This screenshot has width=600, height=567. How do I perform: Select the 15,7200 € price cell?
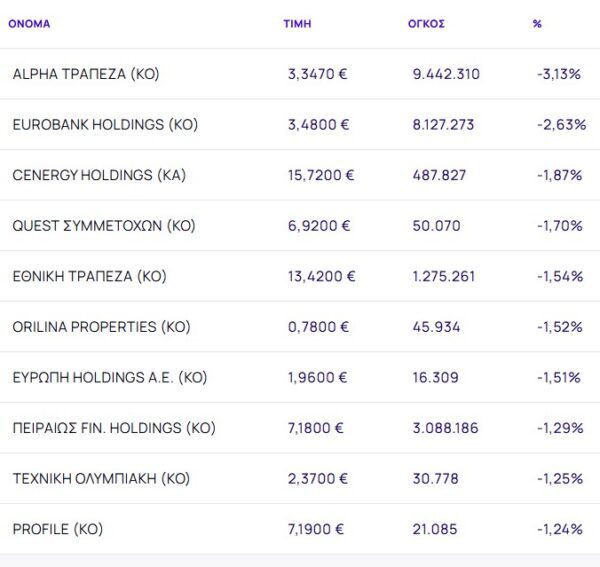click(321, 175)
